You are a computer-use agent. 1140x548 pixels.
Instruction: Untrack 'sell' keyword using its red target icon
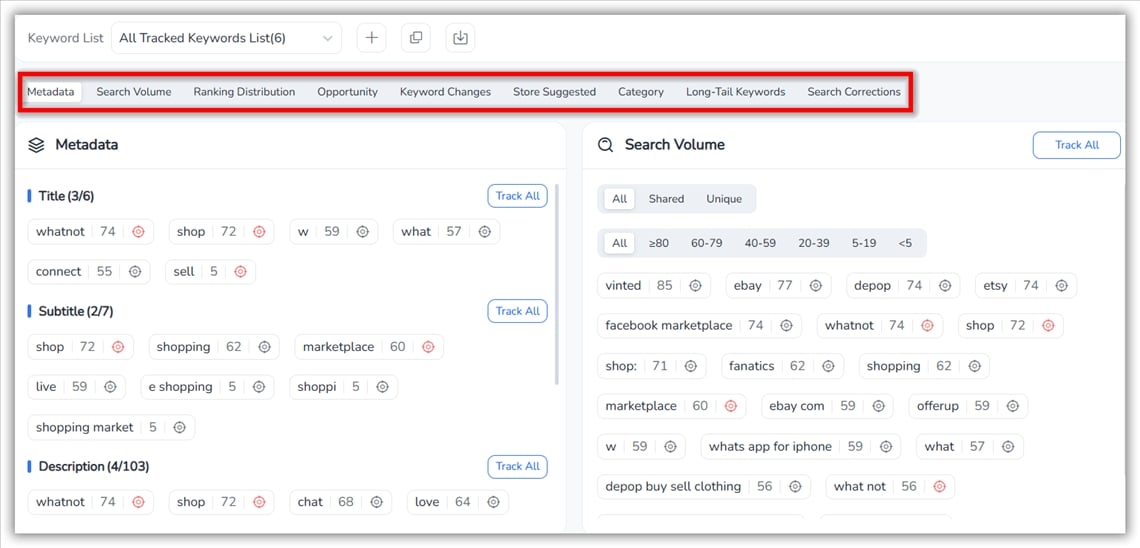click(240, 272)
